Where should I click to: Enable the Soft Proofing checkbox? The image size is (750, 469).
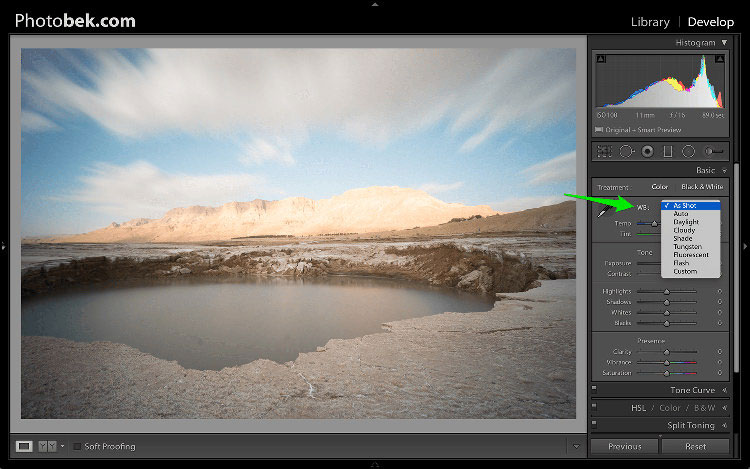pos(78,446)
